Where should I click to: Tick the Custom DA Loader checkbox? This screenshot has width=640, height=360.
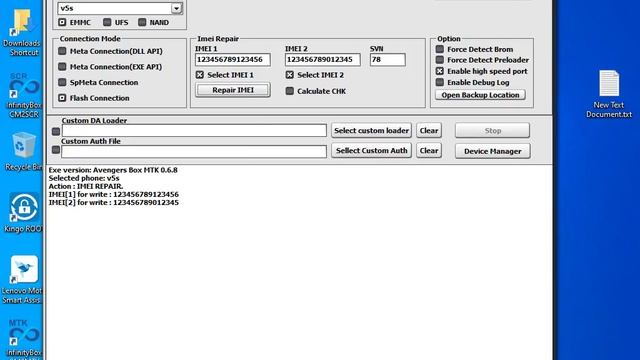coord(56,131)
